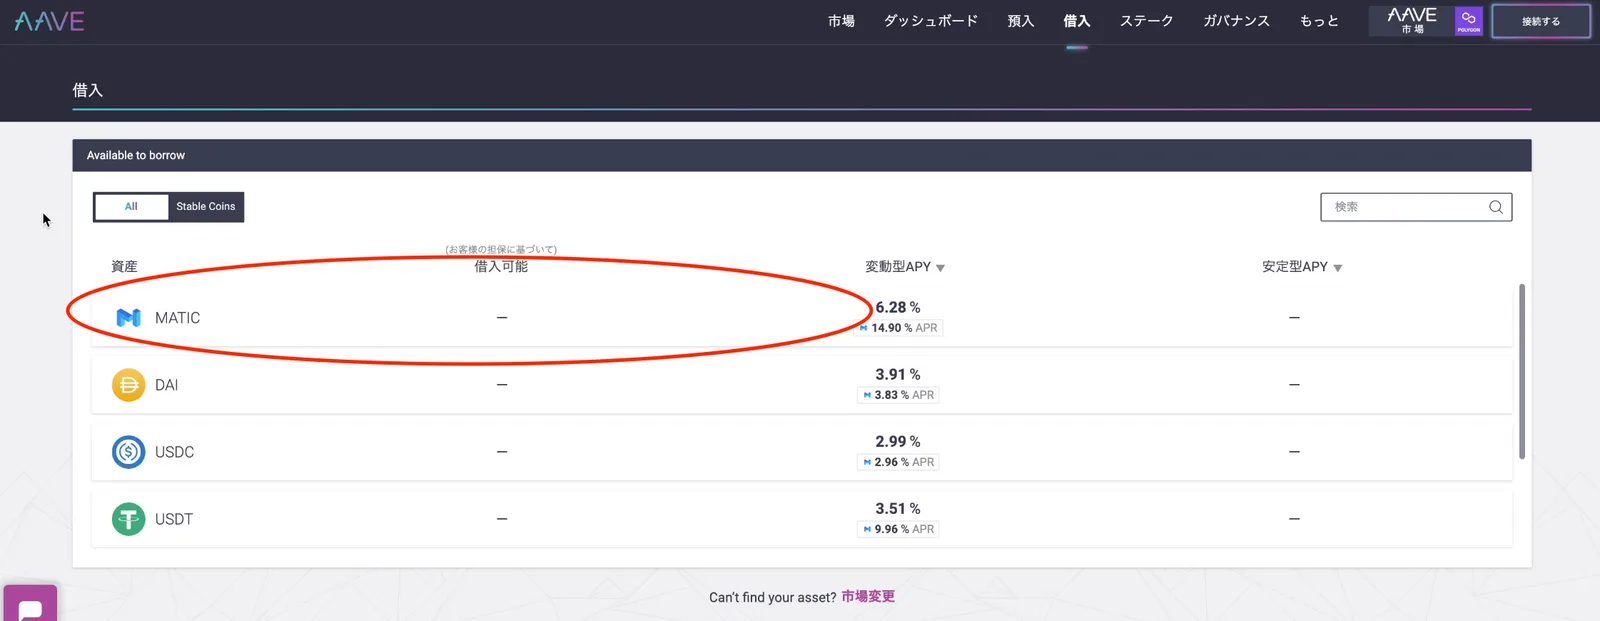This screenshot has width=1600, height=621.
Task: Open the もっと menu
Action: click(1319, 21)
